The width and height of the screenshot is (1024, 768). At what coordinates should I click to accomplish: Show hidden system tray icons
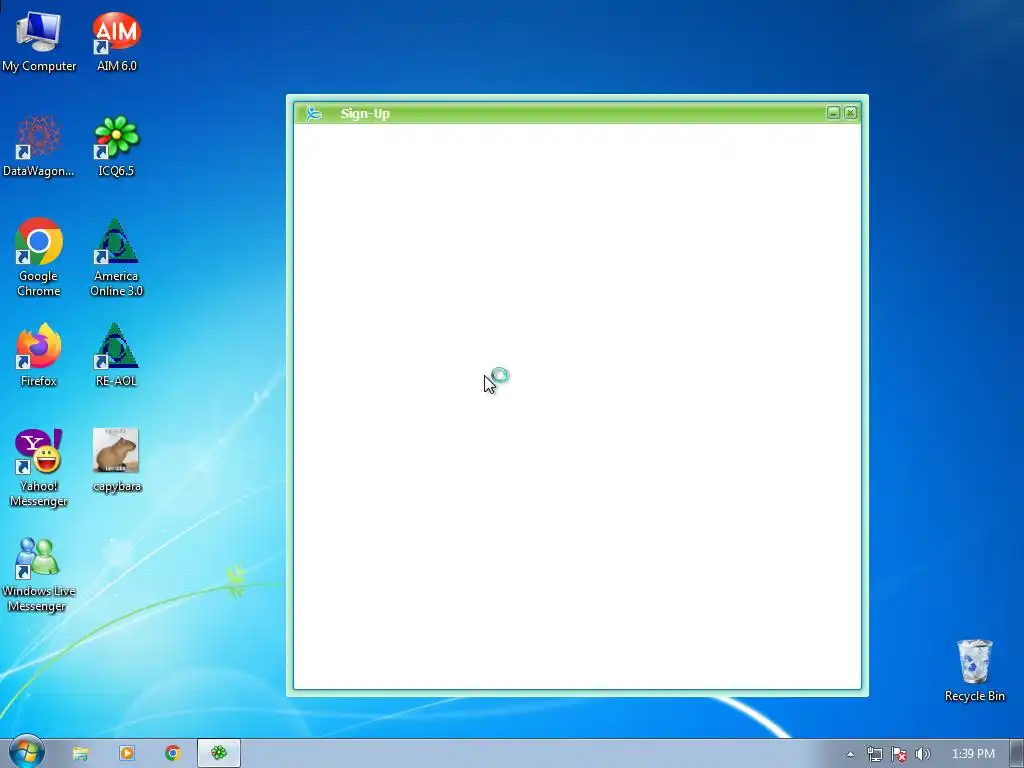tap(850, 754)
